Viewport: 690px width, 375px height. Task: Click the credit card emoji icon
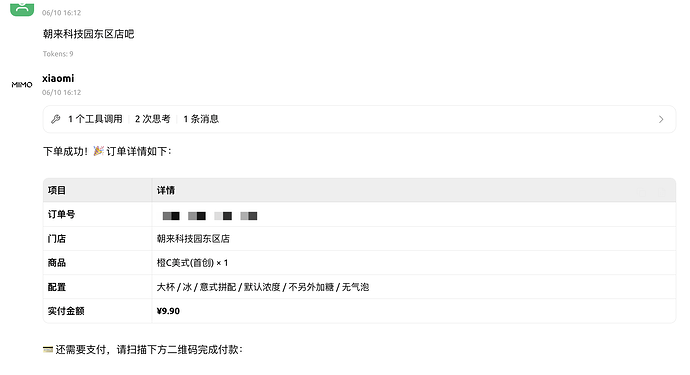point(48,349)
